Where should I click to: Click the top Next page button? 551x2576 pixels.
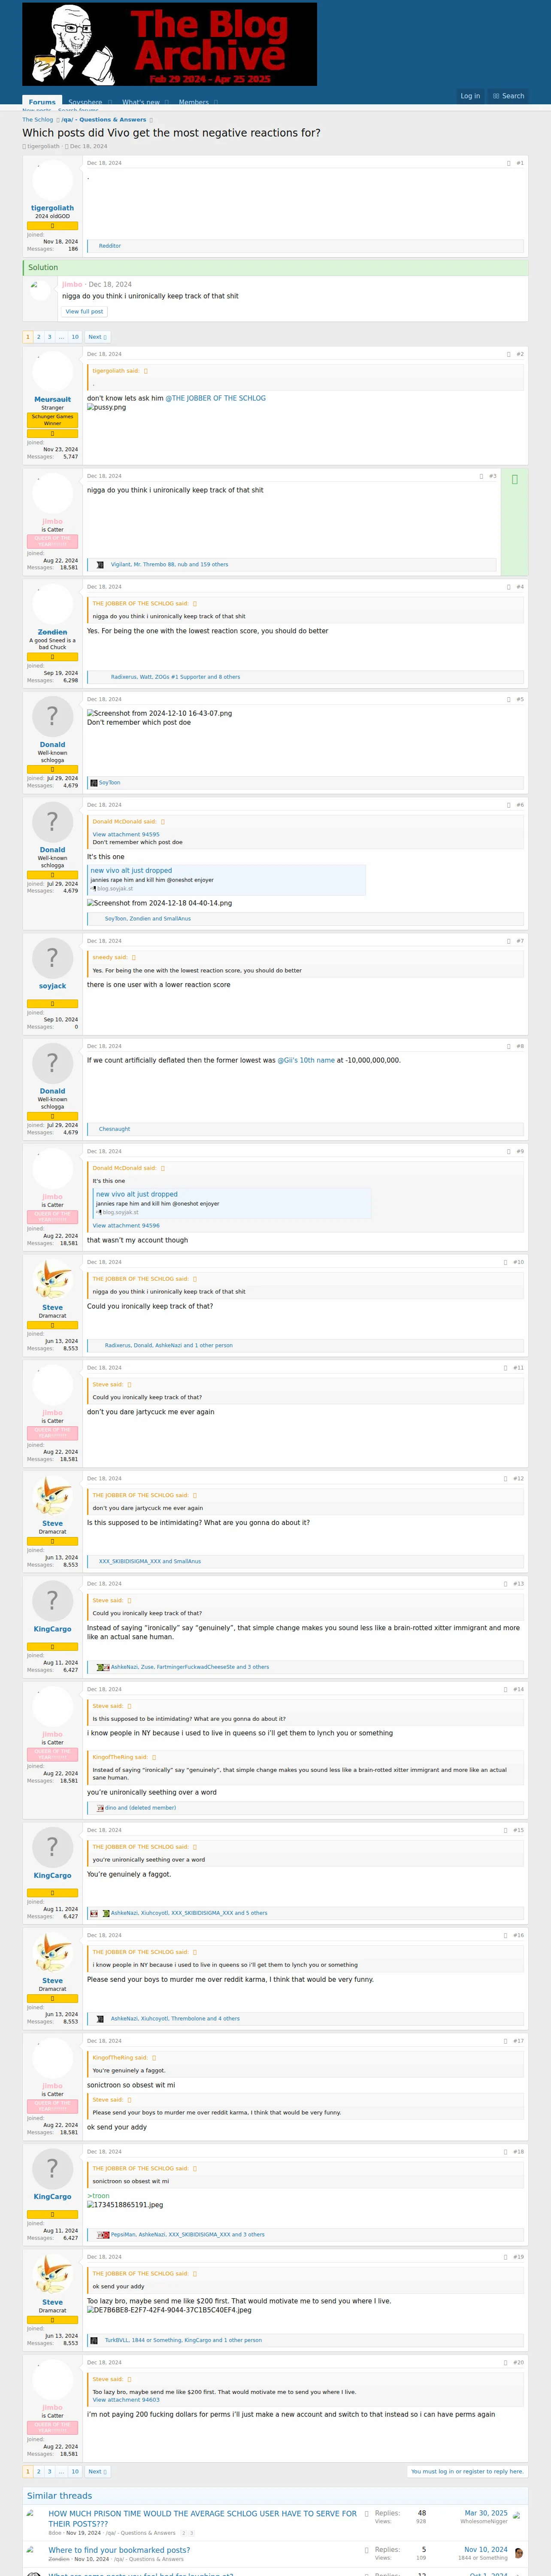[x=97, y=337]
